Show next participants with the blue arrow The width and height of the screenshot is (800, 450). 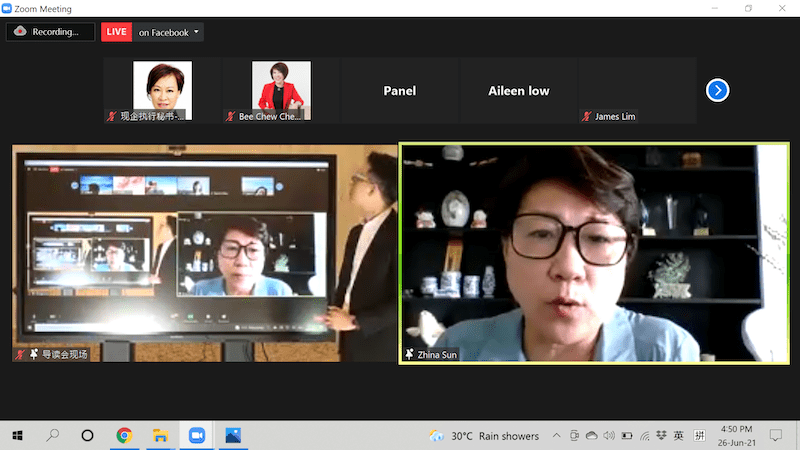pos(717,90)
